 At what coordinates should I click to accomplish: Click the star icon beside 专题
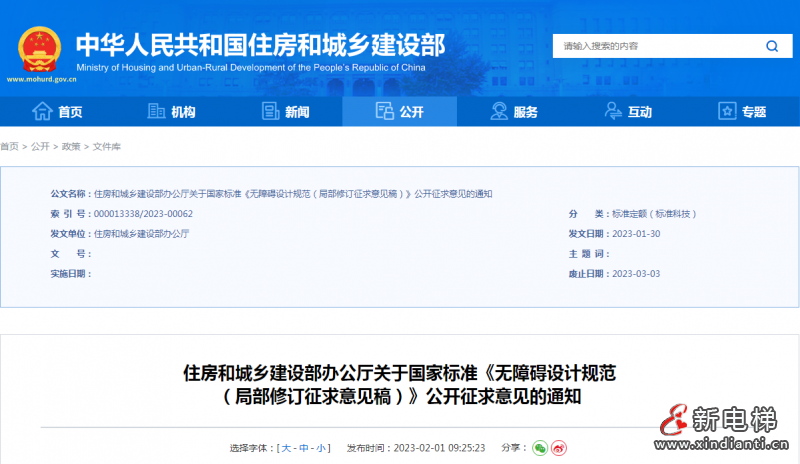[x=727, y=111]
